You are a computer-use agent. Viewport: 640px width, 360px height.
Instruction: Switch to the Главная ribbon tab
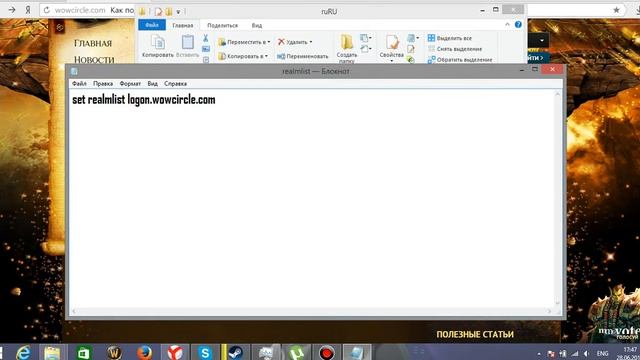pos(182,25)
